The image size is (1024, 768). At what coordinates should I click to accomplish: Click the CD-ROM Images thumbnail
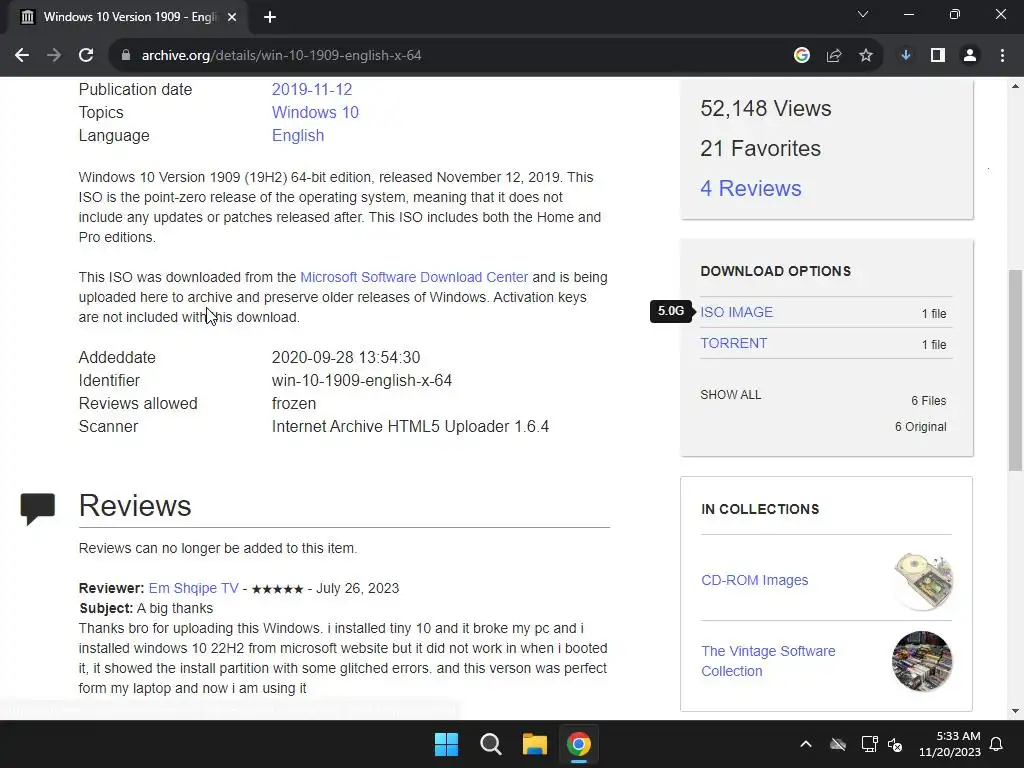tap(923, 581)
